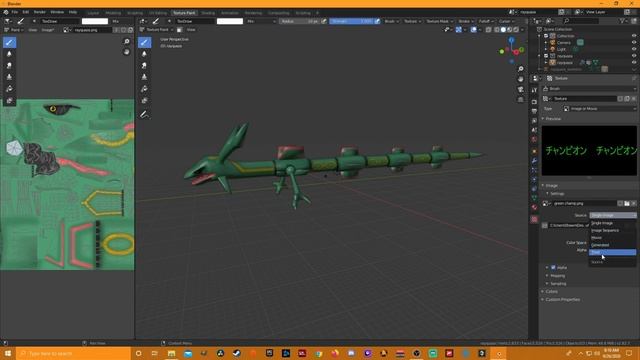Click the pan hand icon in the image editor

[x=127, y=52]
